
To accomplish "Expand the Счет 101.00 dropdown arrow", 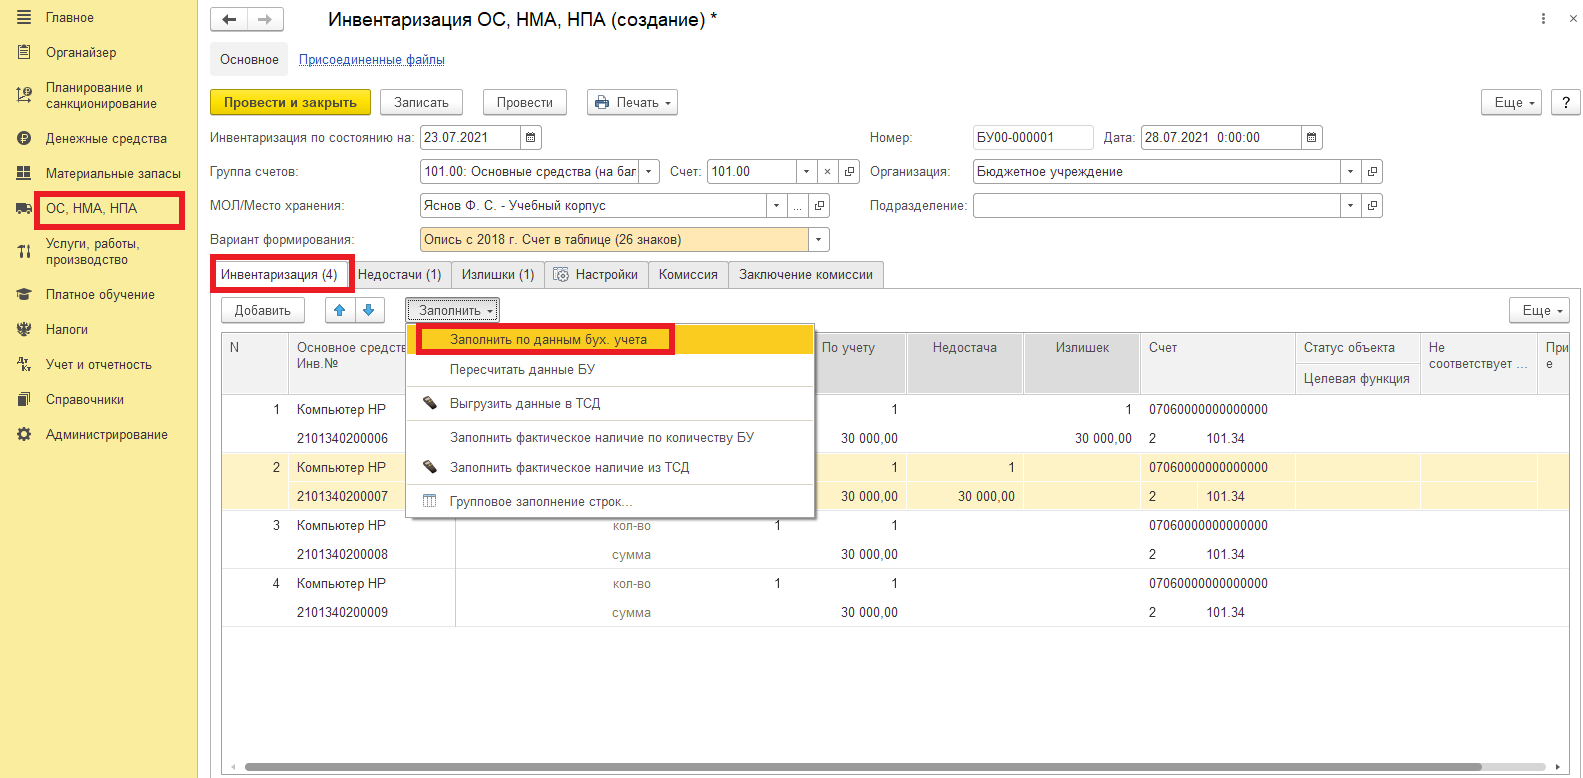I will pos(806,171).
